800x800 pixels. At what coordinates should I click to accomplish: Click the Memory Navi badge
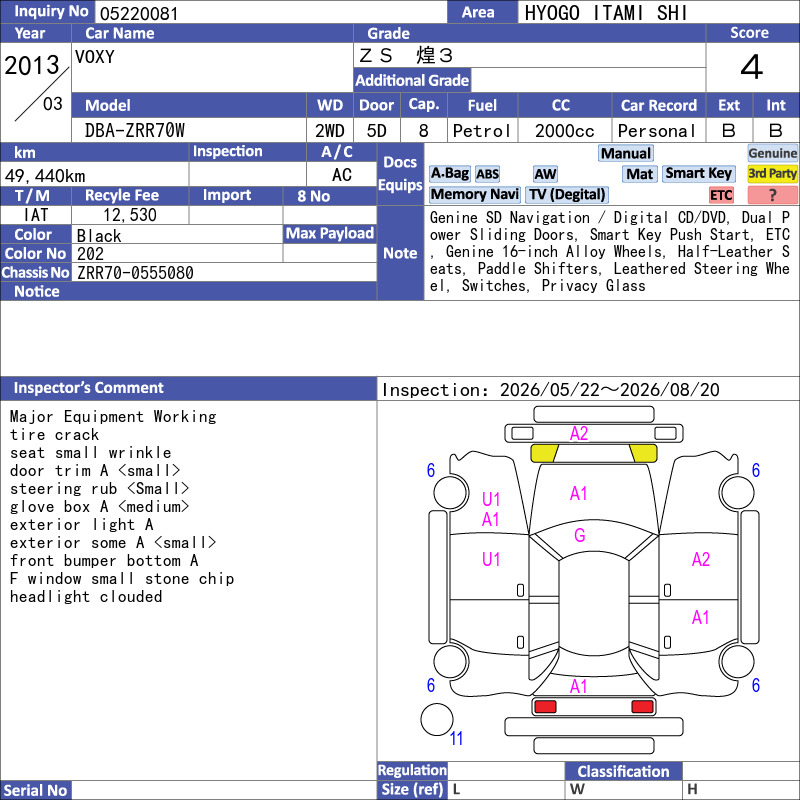coord(474,195)
